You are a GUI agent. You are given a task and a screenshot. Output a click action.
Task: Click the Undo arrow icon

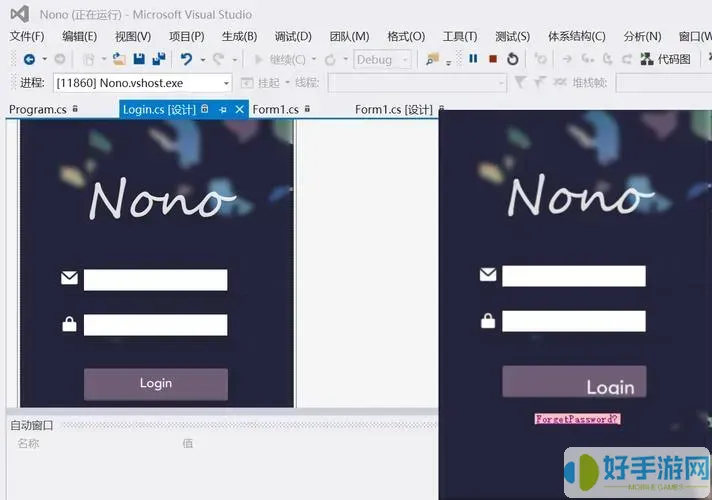click(187, 59)
